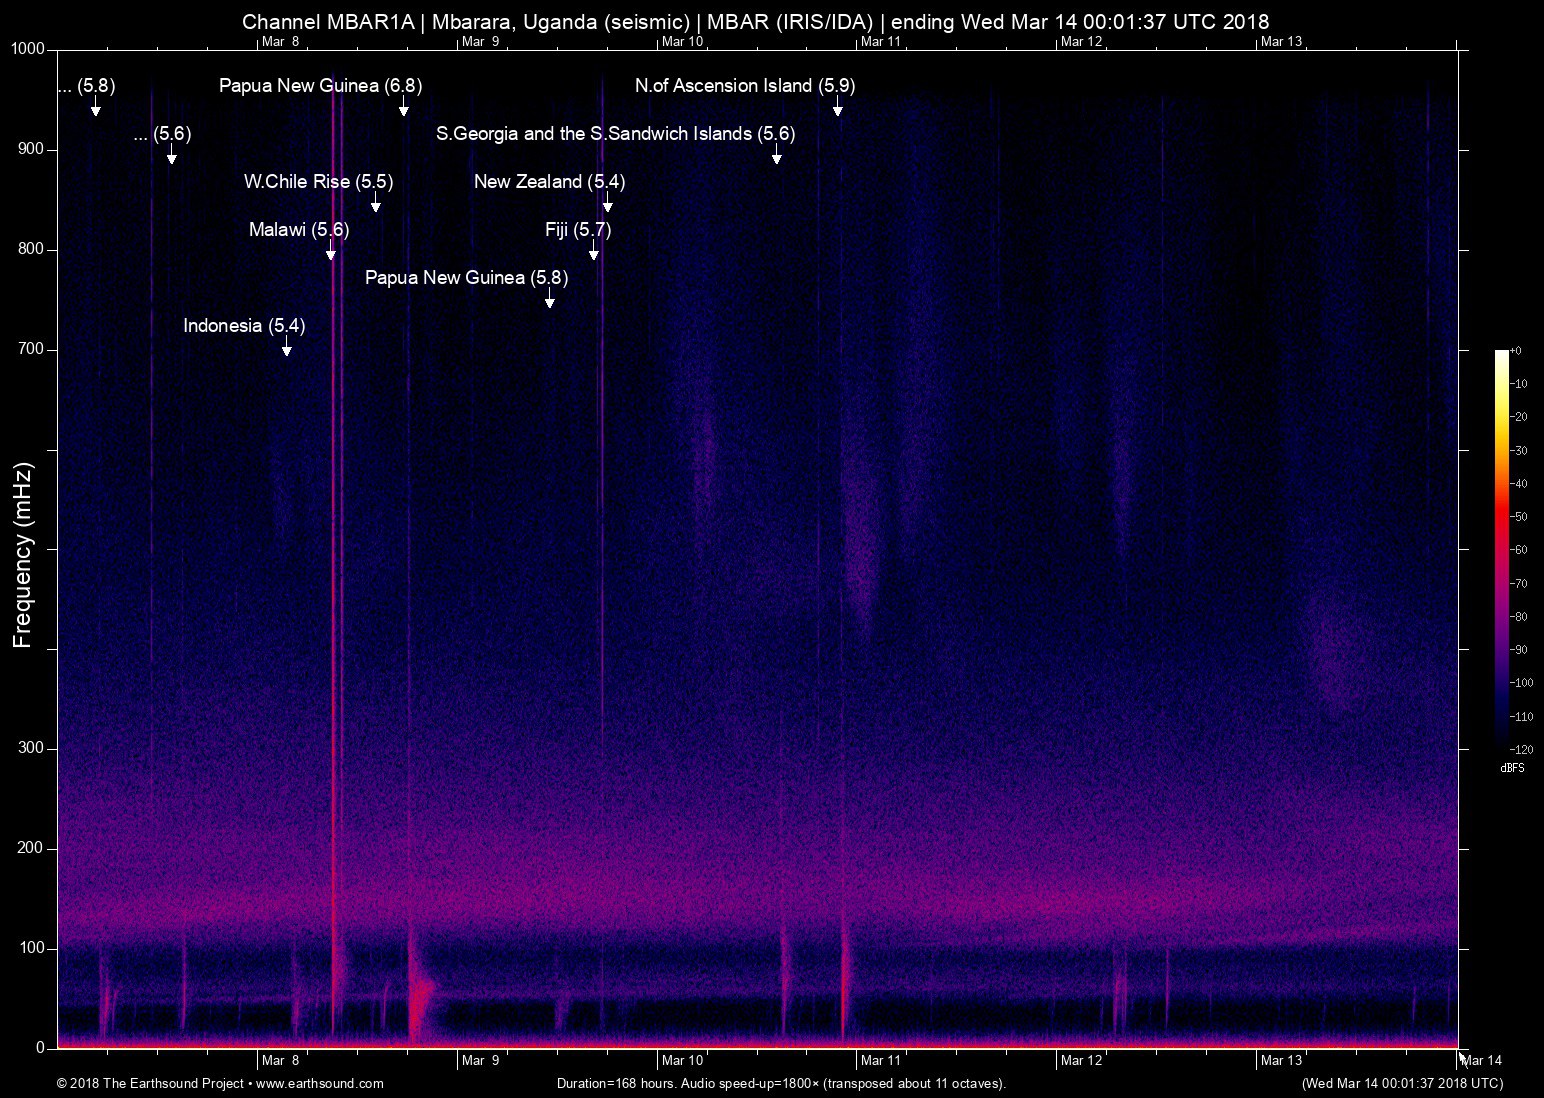Click the arrow beneath Papua New Guinea (5.8)

[549, 300]
